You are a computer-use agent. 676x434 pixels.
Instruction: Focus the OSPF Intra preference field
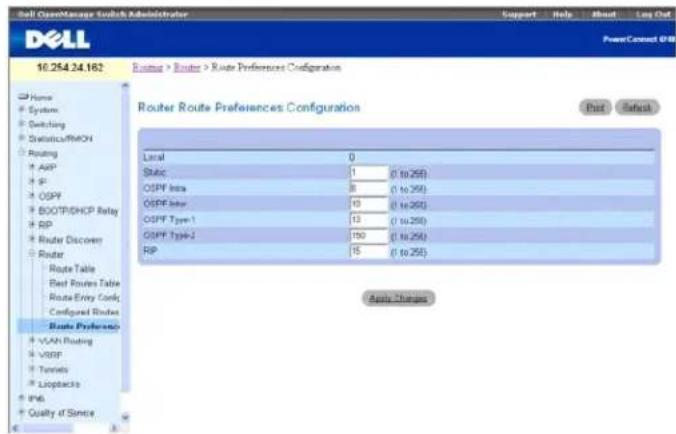pyautogui.click(x=369, y=188)
